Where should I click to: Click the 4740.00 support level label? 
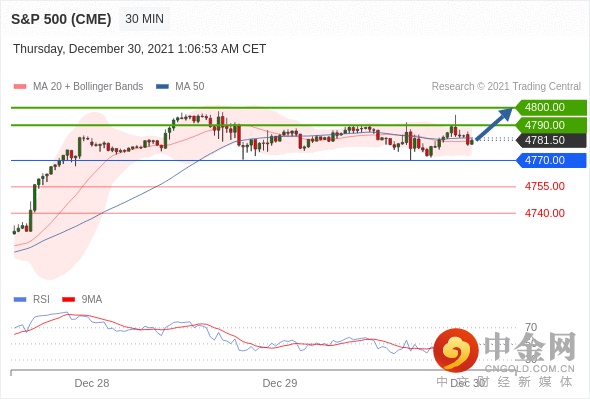545,213
